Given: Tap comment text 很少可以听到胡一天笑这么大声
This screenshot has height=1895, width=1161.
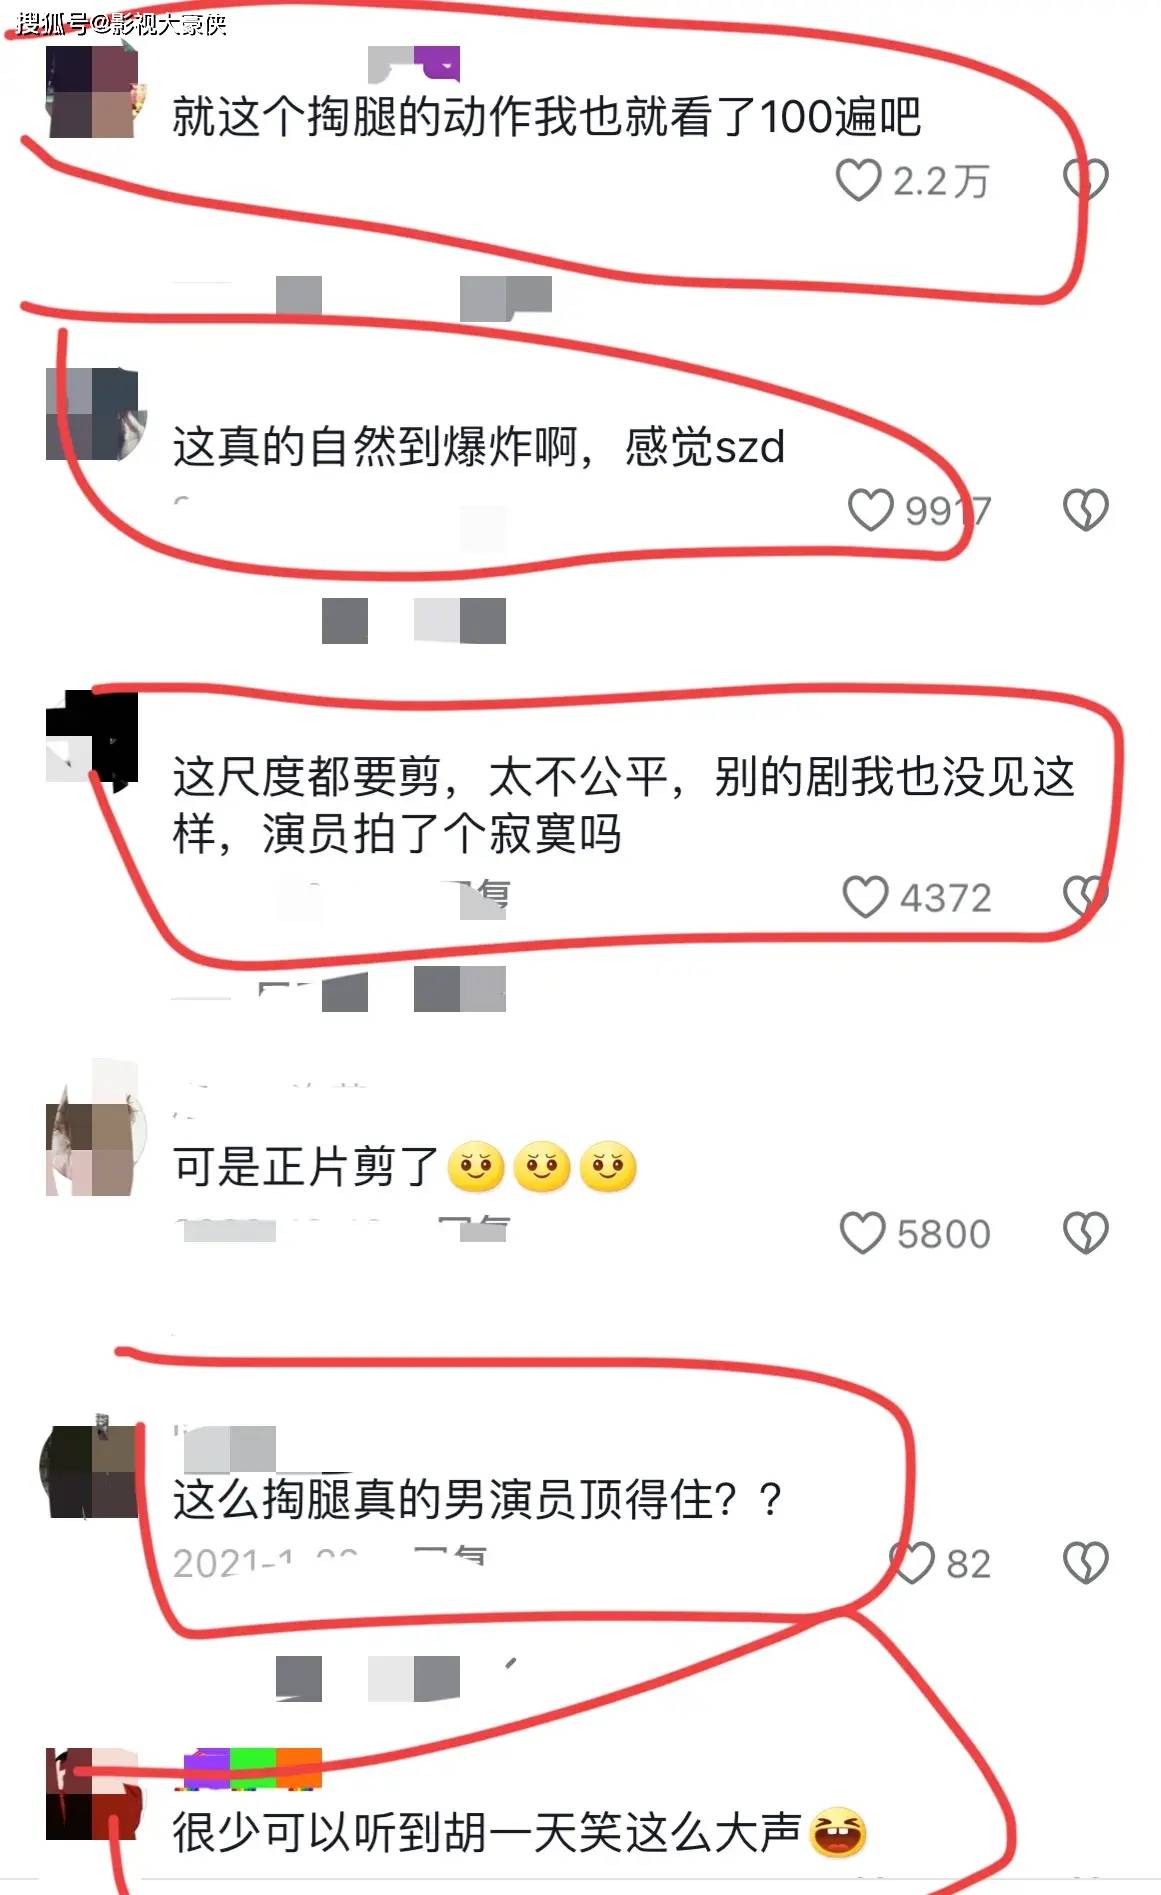Looking at the screenshot, I should pos(487,1832).
